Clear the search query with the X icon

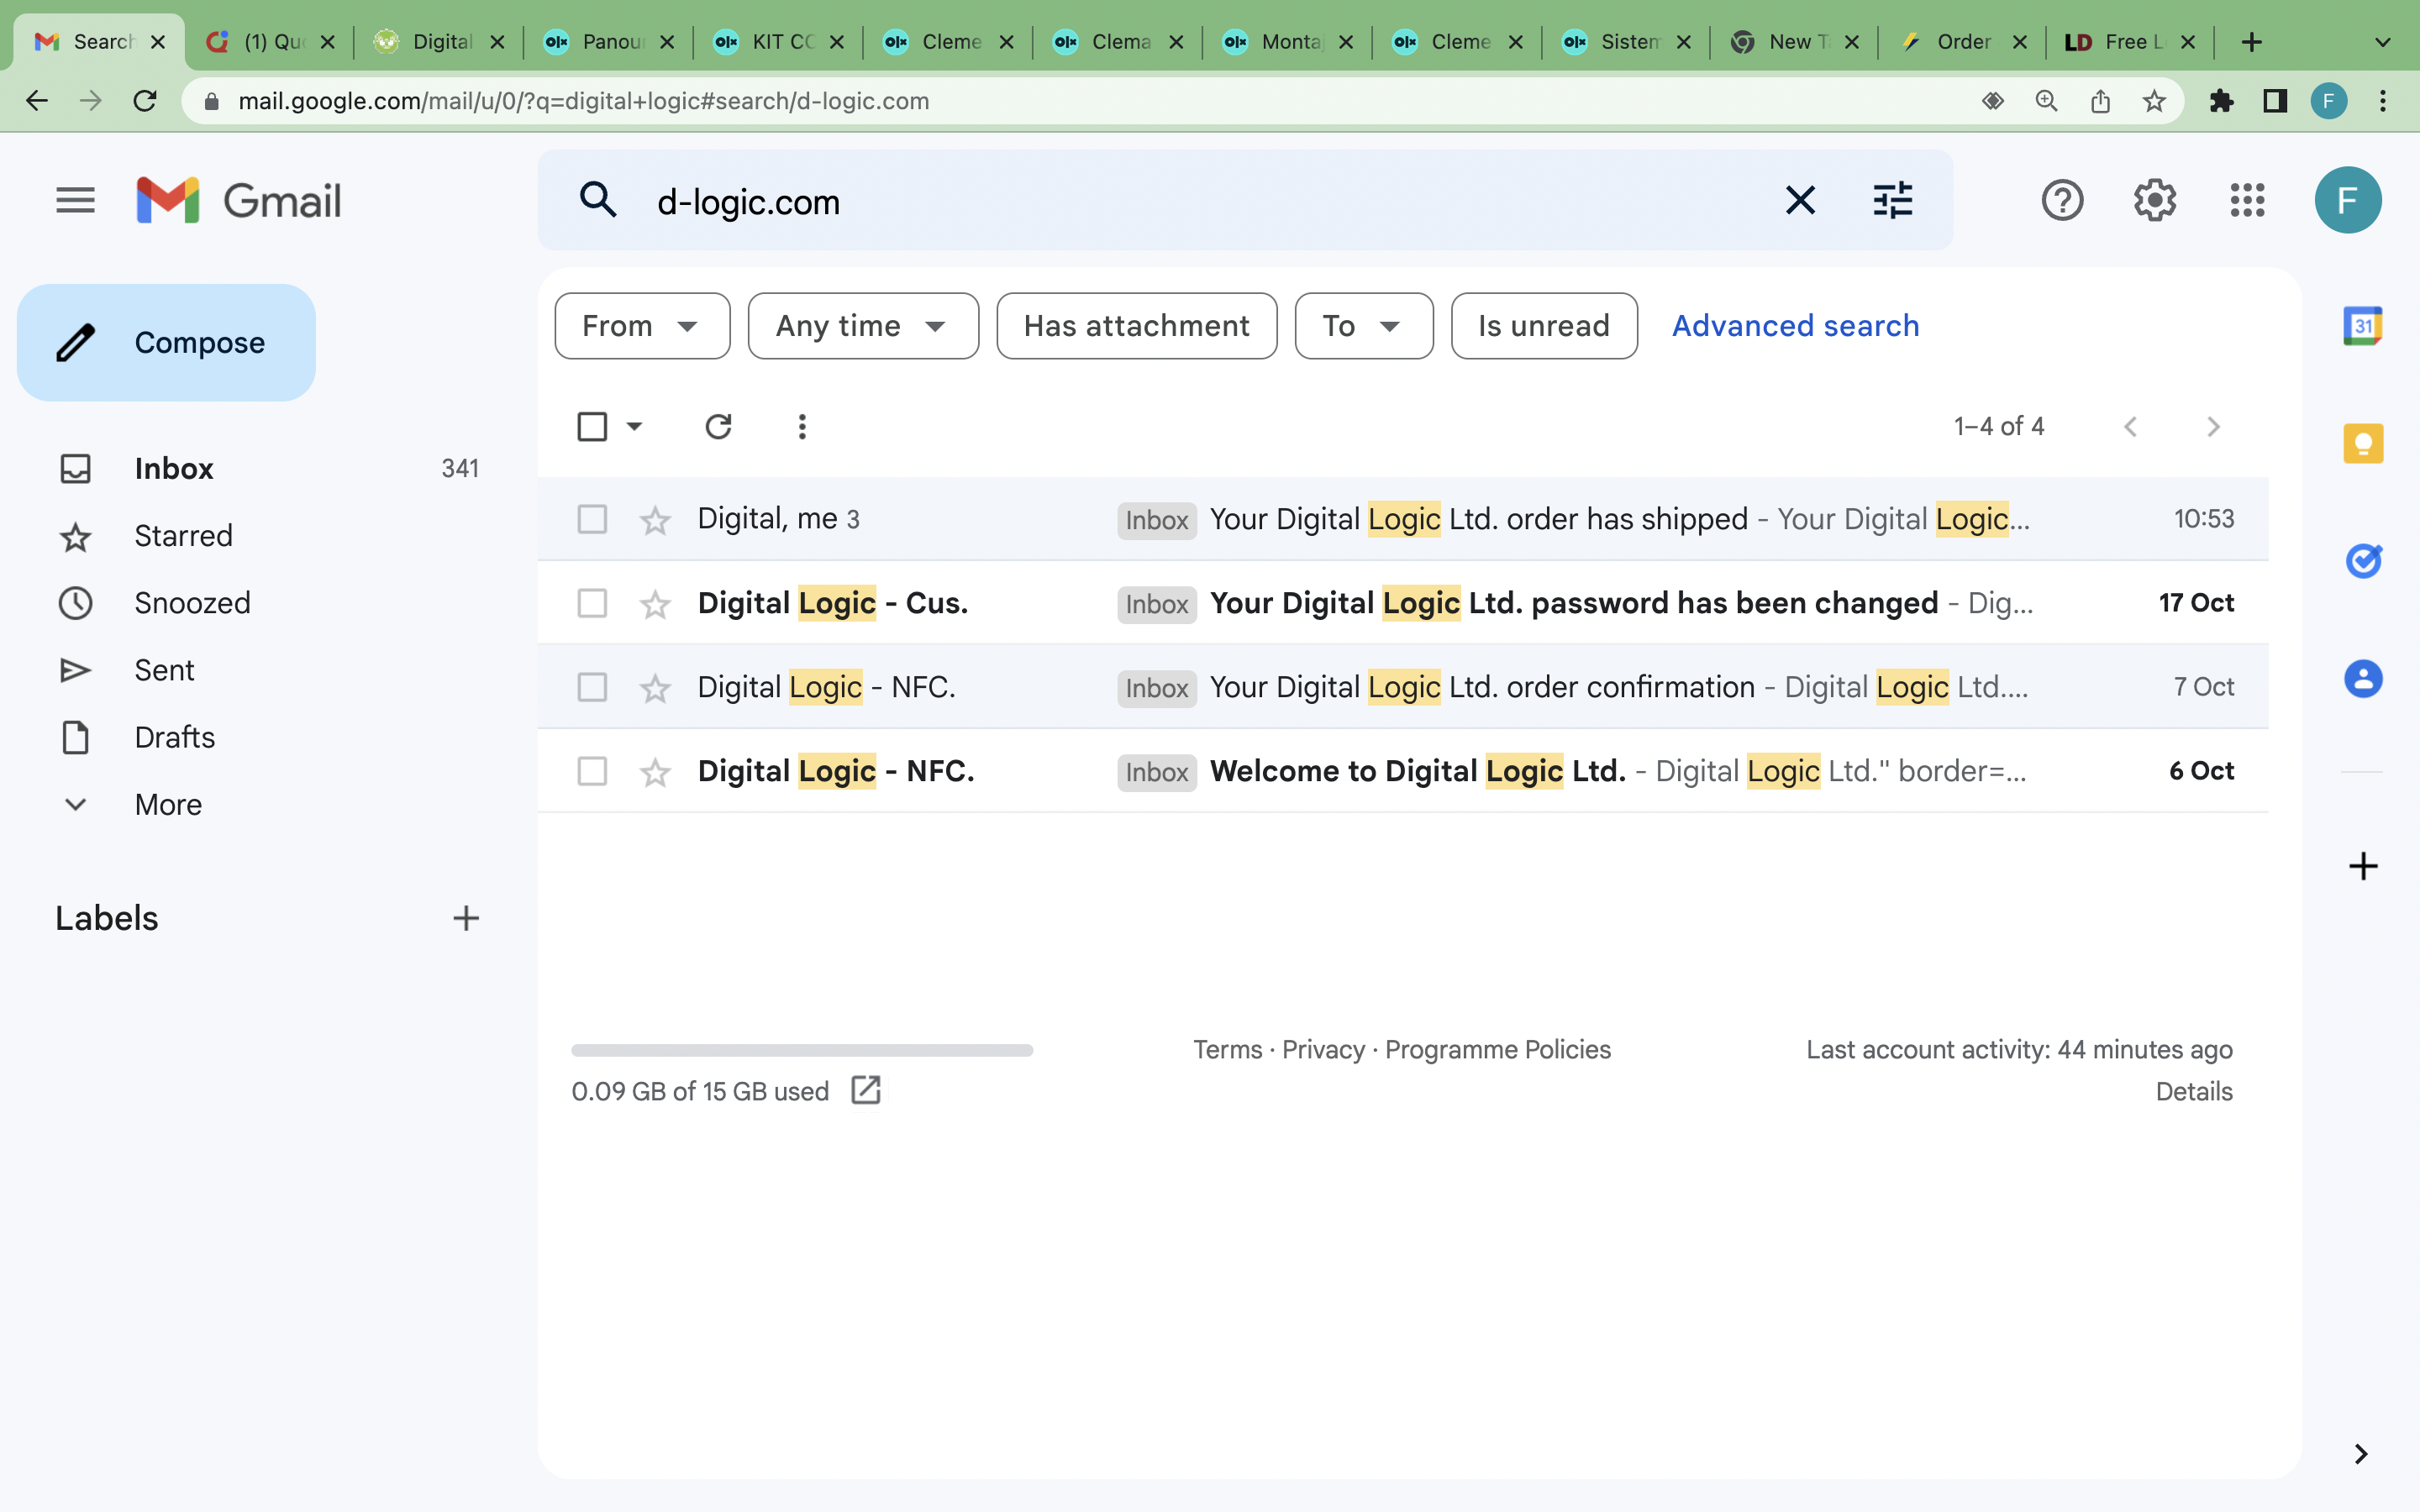[x=1800, y=200]
